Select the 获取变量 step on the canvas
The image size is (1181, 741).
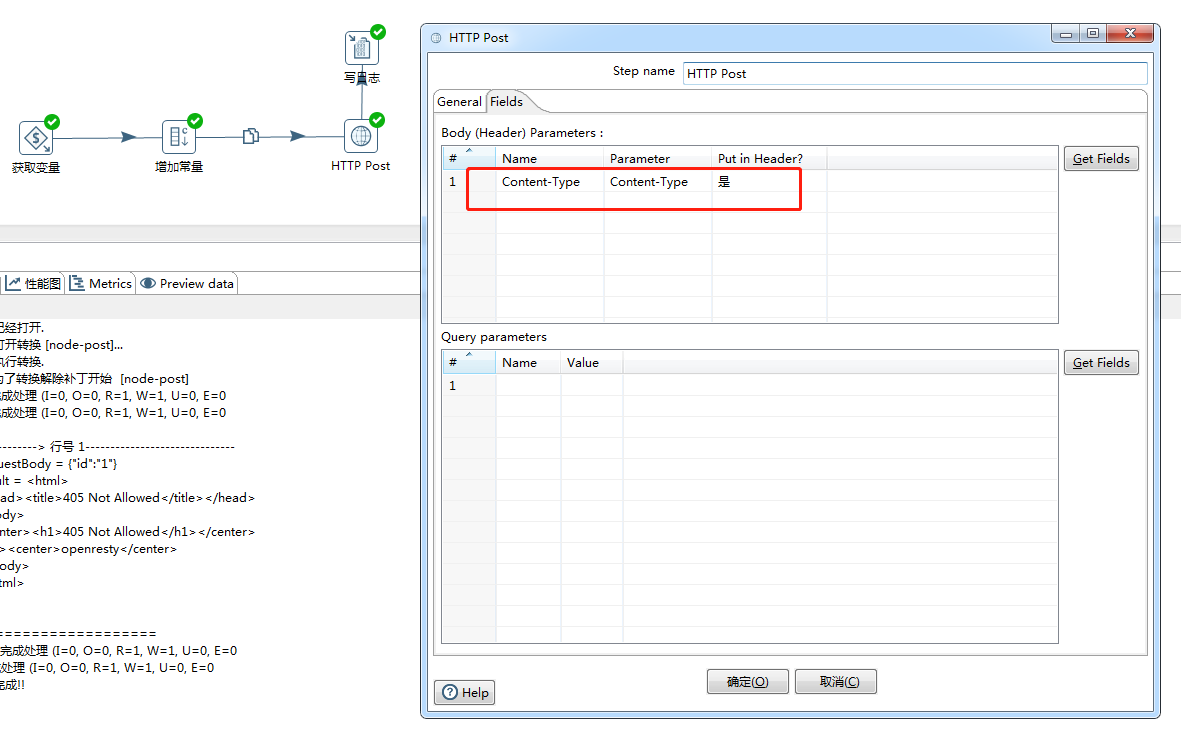pos(36,138)
